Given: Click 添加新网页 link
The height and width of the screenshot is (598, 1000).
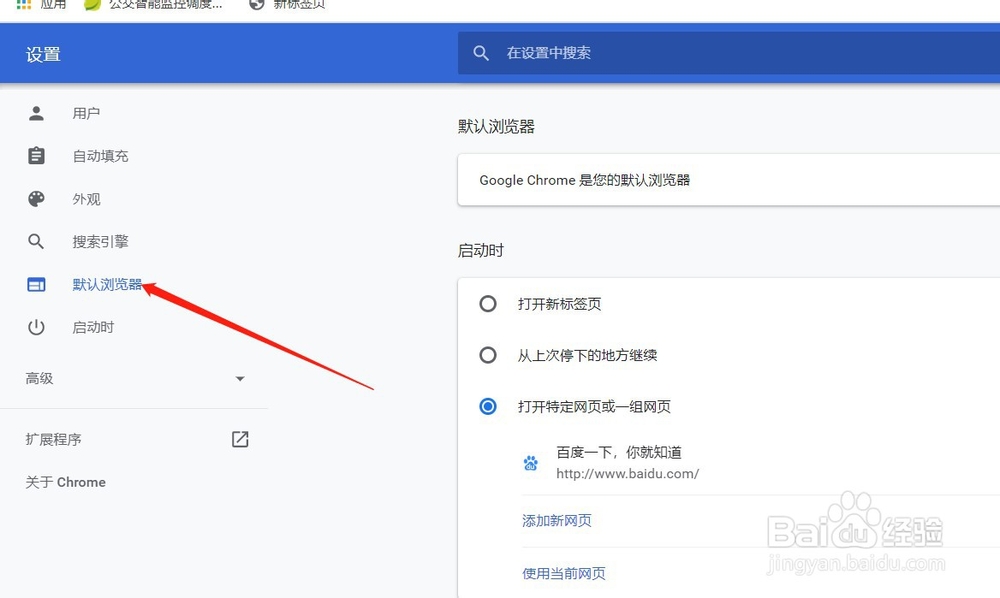Looking at the screenshot, I should tap(557, 521).
